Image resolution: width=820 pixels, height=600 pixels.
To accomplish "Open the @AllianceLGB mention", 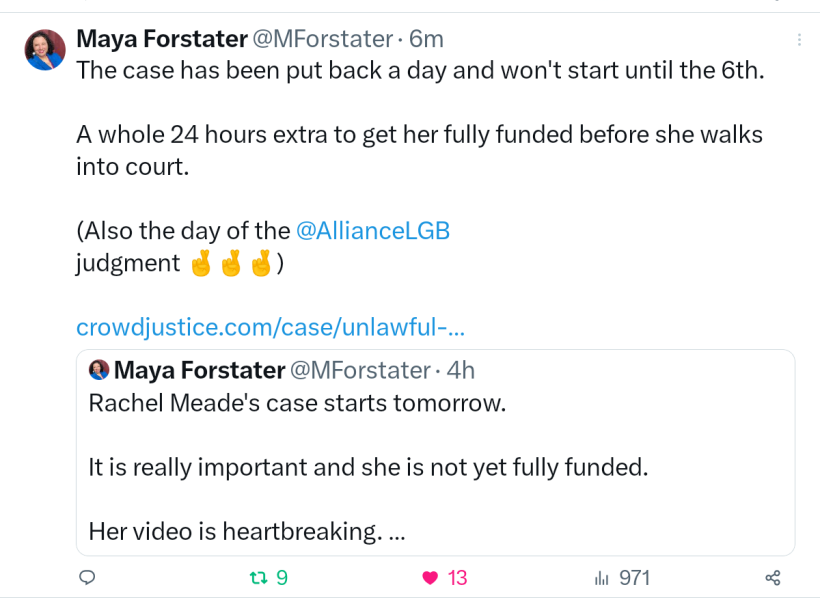I will 373,230.
